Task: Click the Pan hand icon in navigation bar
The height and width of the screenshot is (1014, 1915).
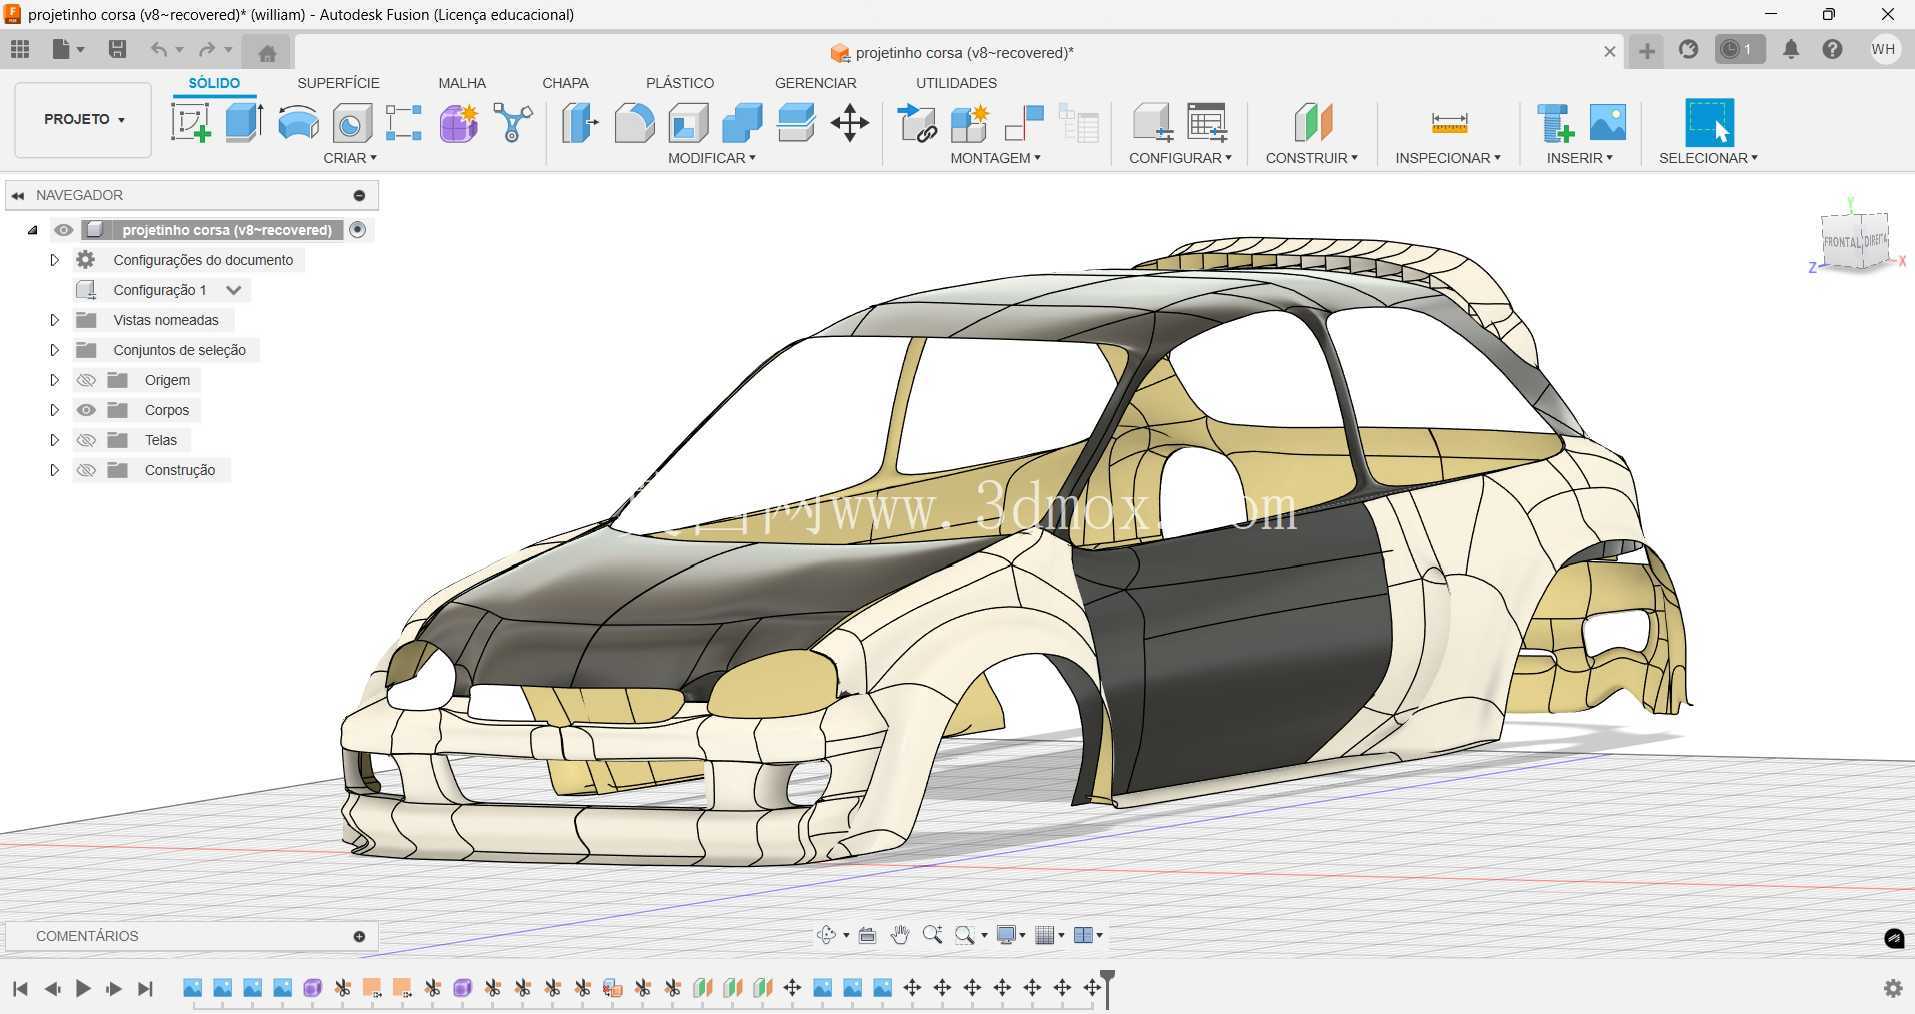Action: click(x=899, y=935)
